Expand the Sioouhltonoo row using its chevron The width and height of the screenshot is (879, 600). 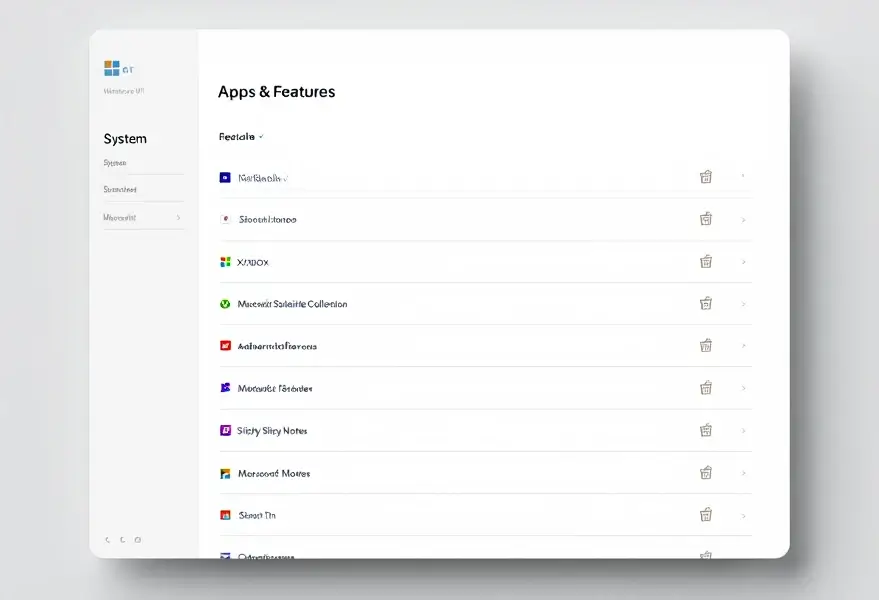(743, 220)
